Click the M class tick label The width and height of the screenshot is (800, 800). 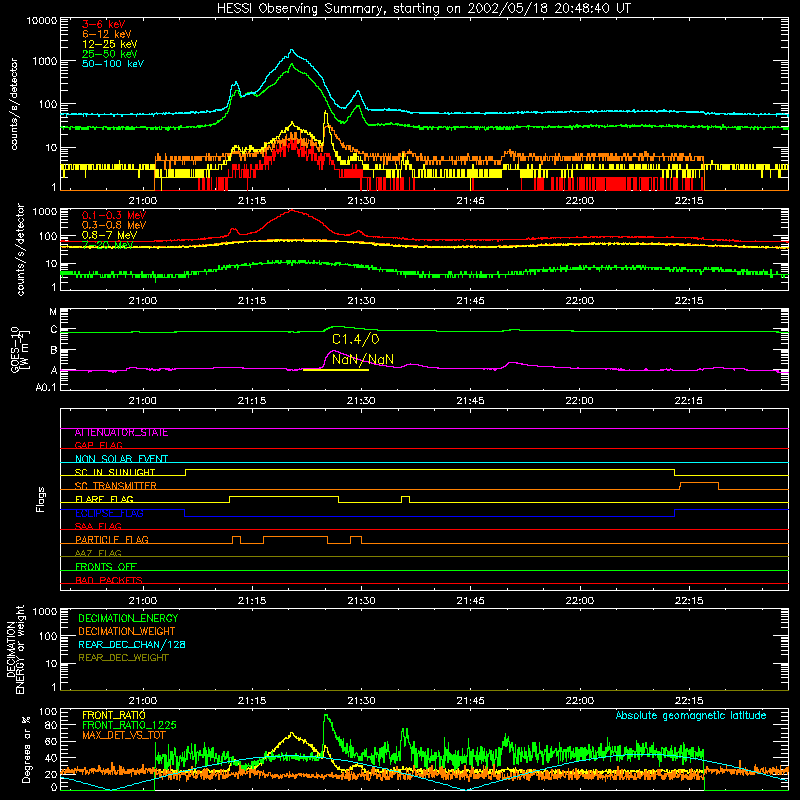(x=53, y=312)
